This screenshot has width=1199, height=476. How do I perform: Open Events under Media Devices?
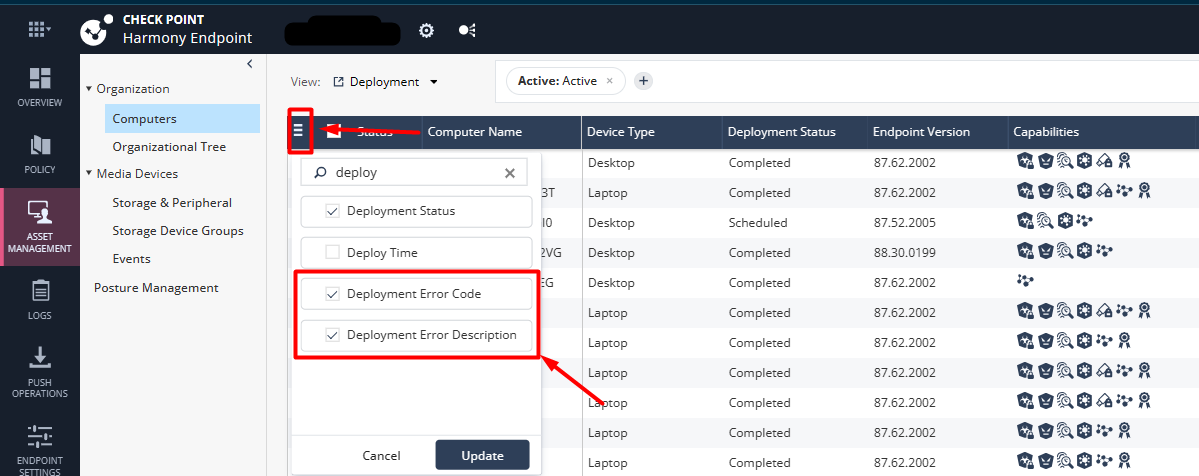point(132,259)
